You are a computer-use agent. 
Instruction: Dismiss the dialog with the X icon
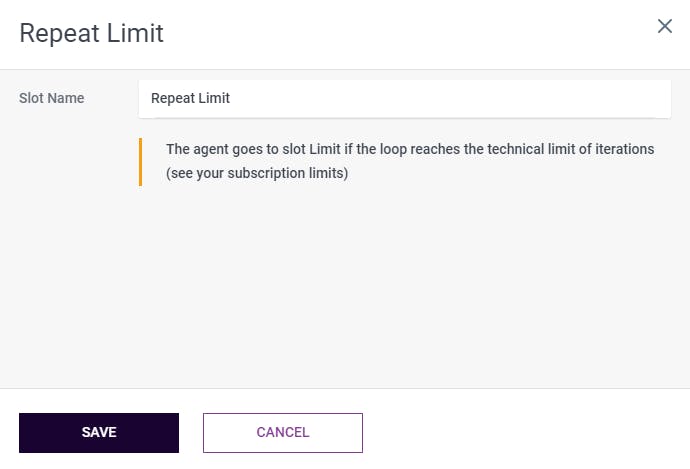pos(664,26)
